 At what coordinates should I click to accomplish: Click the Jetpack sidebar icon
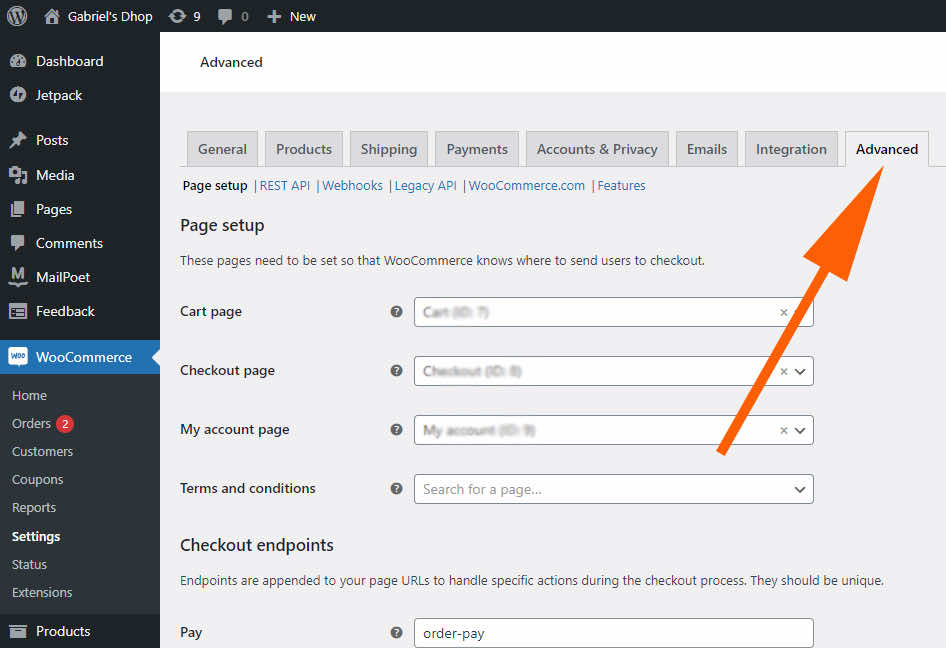18,95
